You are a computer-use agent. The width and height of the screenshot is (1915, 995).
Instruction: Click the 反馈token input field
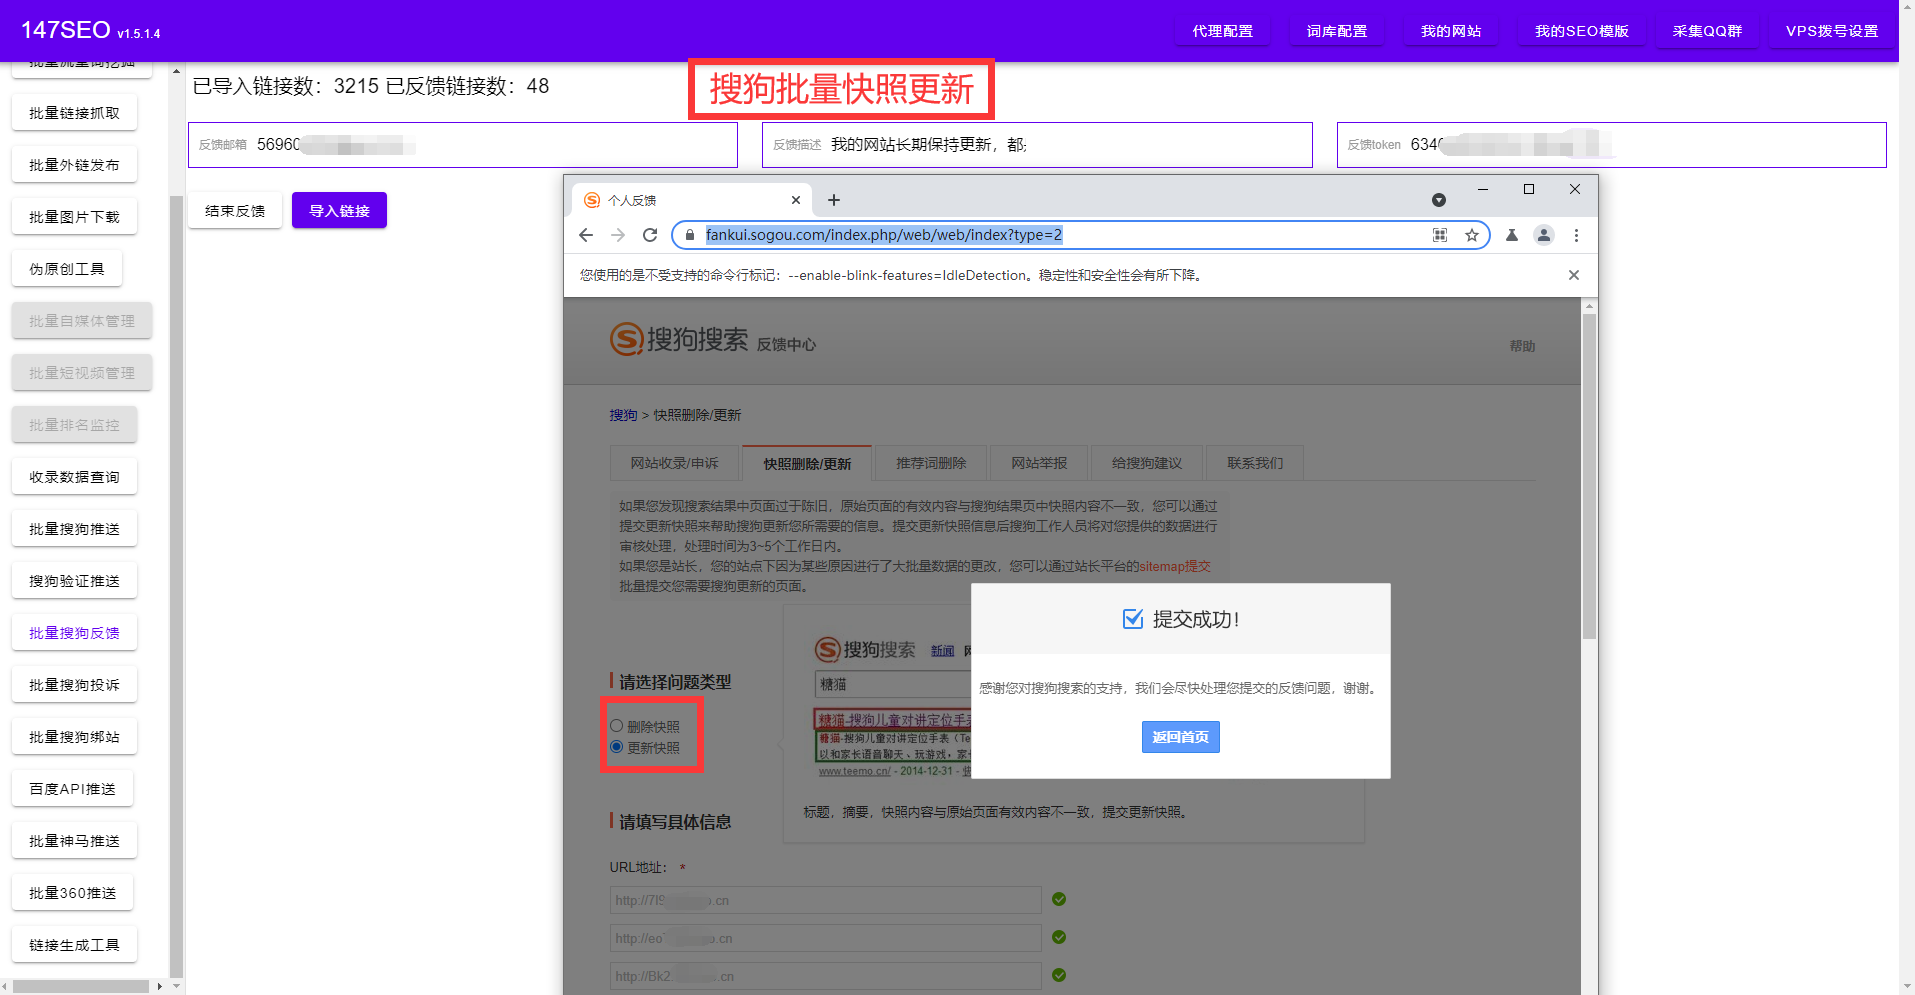pos(1611,145)
